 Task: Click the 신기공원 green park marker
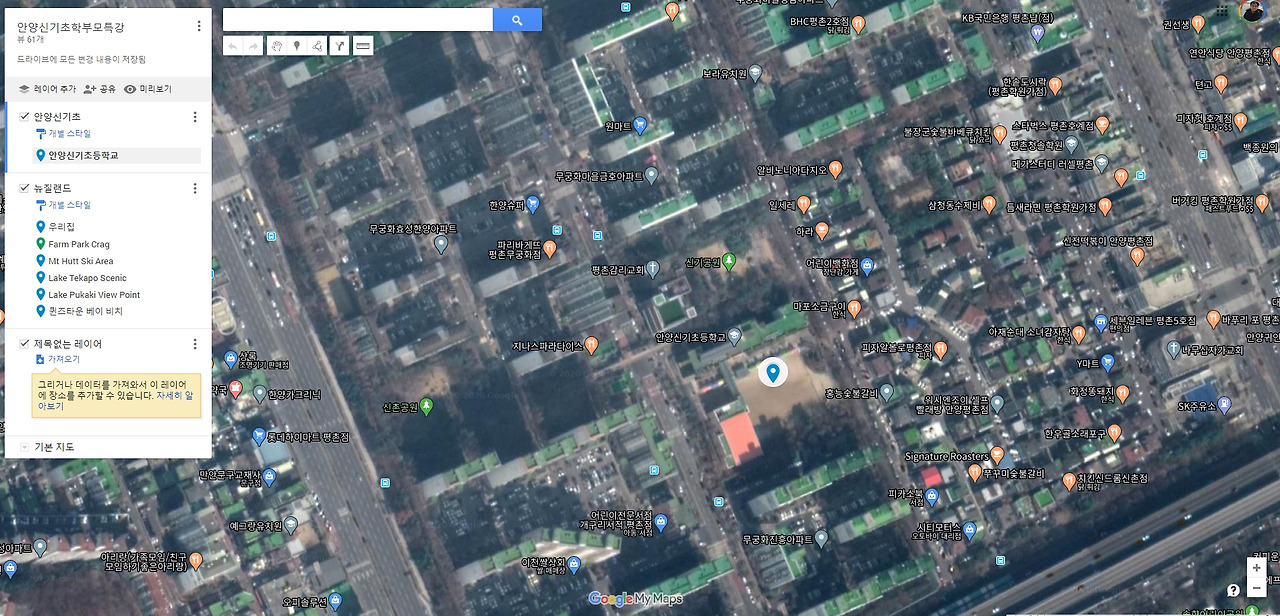pos(729,262)
